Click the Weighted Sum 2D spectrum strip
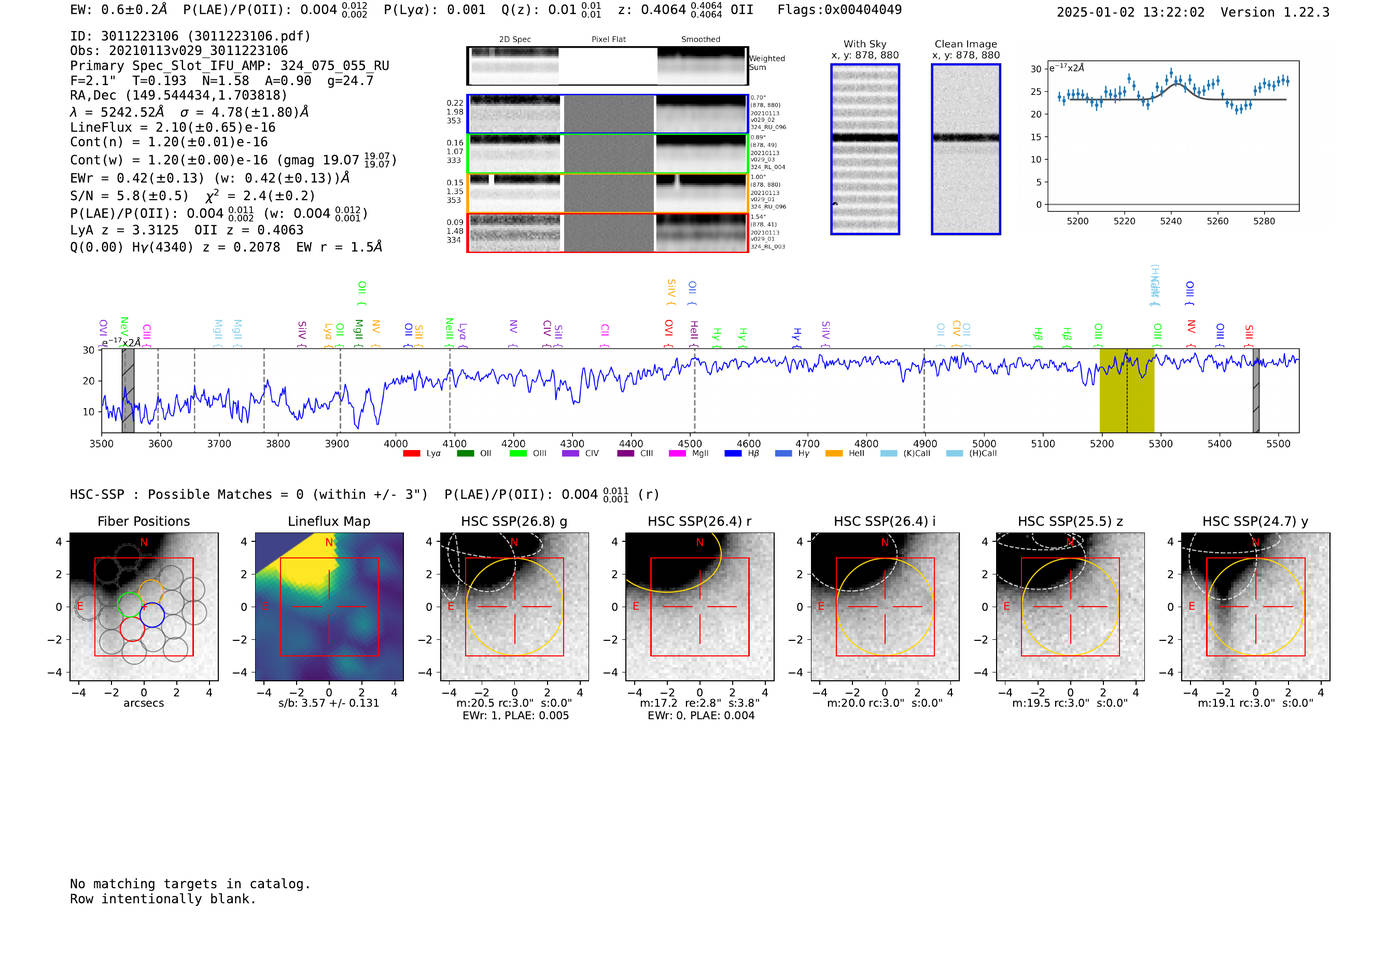Screen dimensions: 1400x953 coord(608,66)
